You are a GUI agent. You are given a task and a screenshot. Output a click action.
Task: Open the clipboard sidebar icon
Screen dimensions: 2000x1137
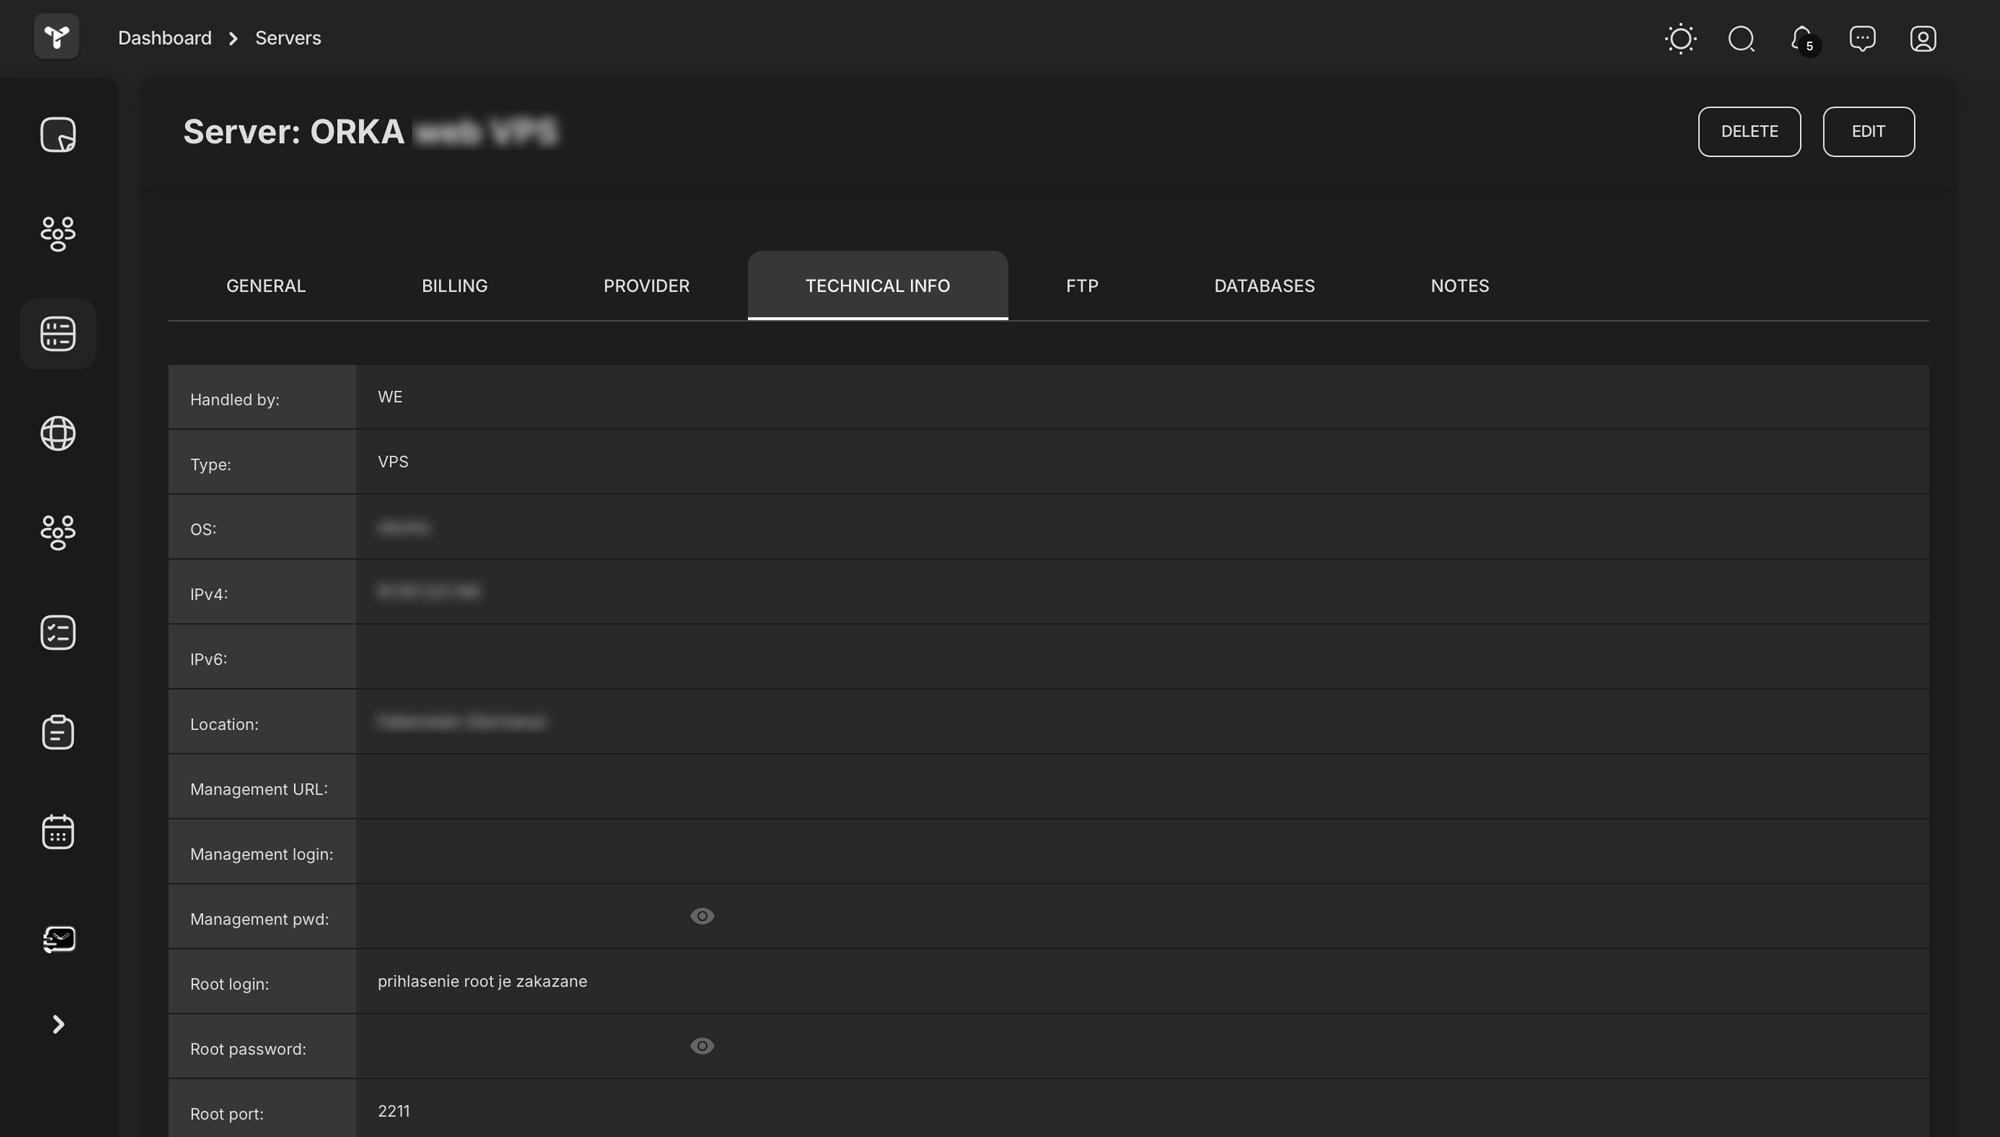tap(58, 732)
